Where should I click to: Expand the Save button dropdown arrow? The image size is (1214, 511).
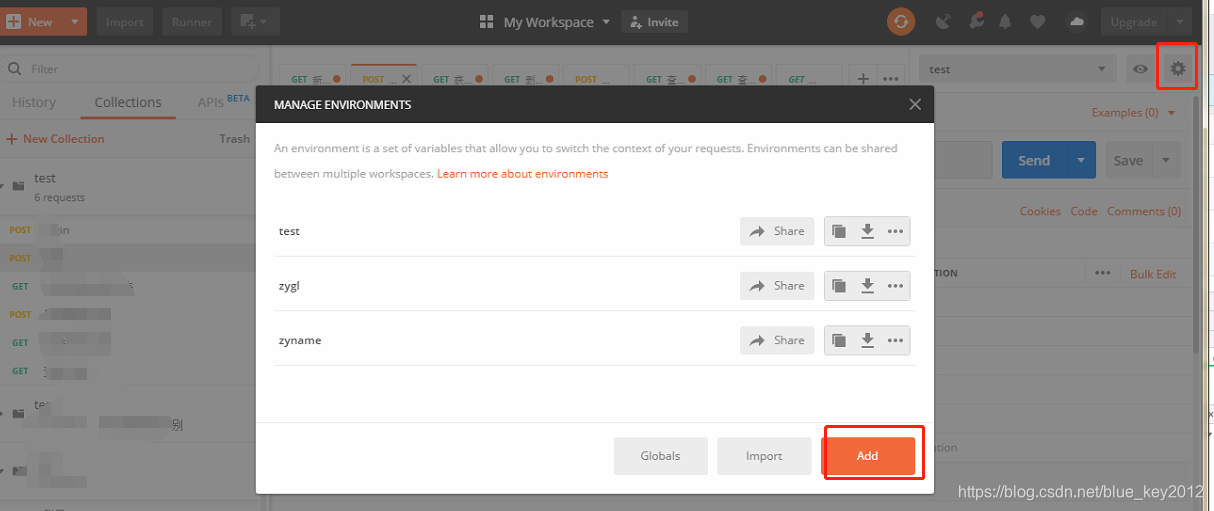[x=1167, y=160]
